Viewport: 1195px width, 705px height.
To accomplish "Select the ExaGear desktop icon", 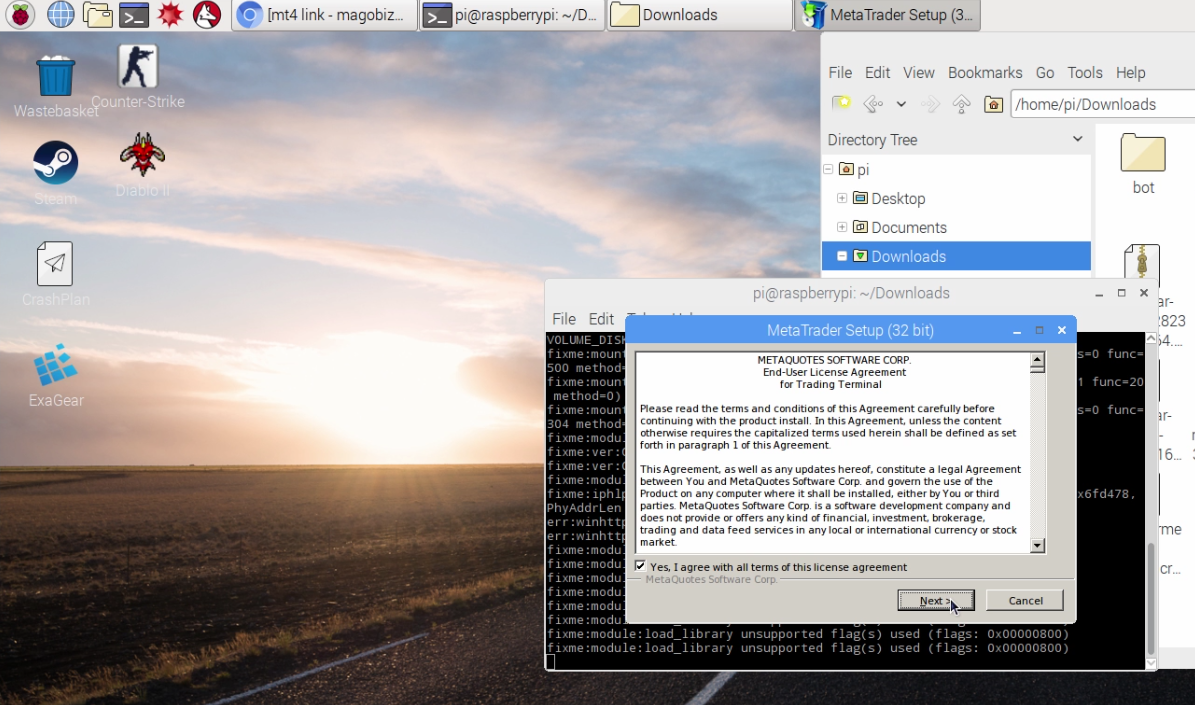I will point(56,376).
